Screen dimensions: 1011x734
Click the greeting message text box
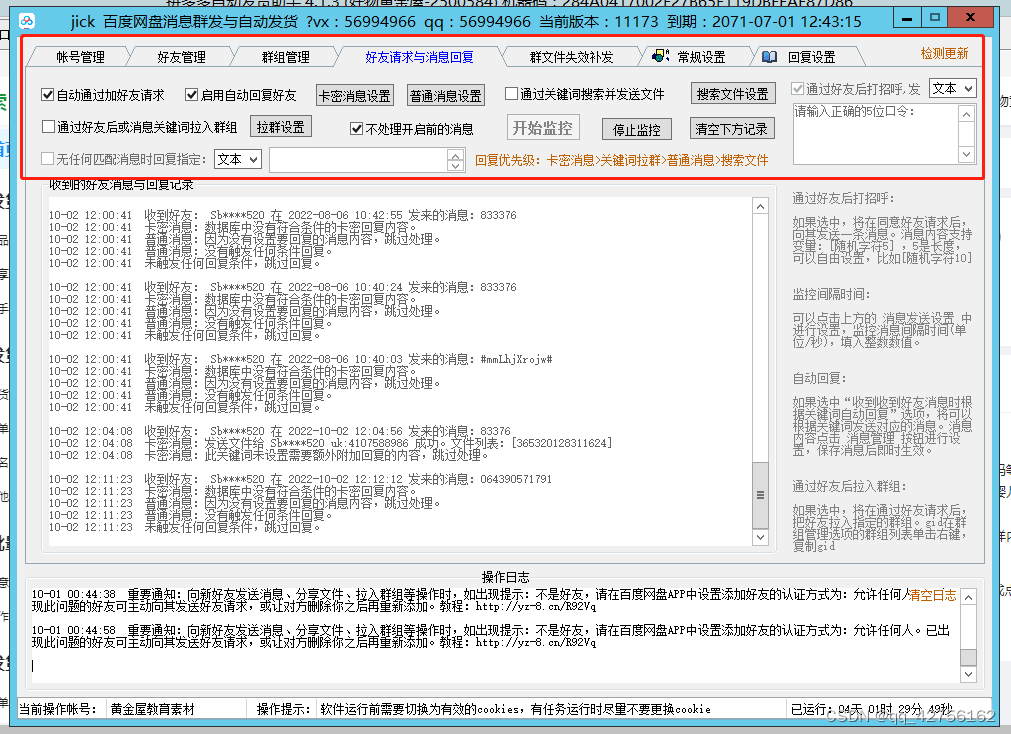click(x=876, y=134)
